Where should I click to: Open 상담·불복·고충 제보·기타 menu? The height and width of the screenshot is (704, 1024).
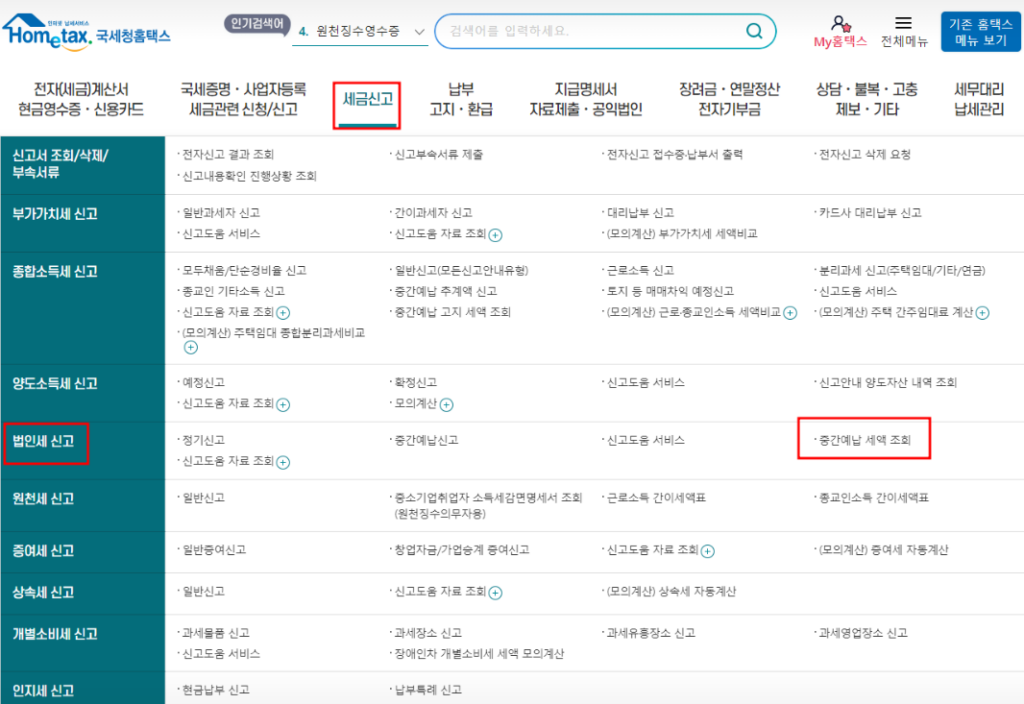pos(867,99)
